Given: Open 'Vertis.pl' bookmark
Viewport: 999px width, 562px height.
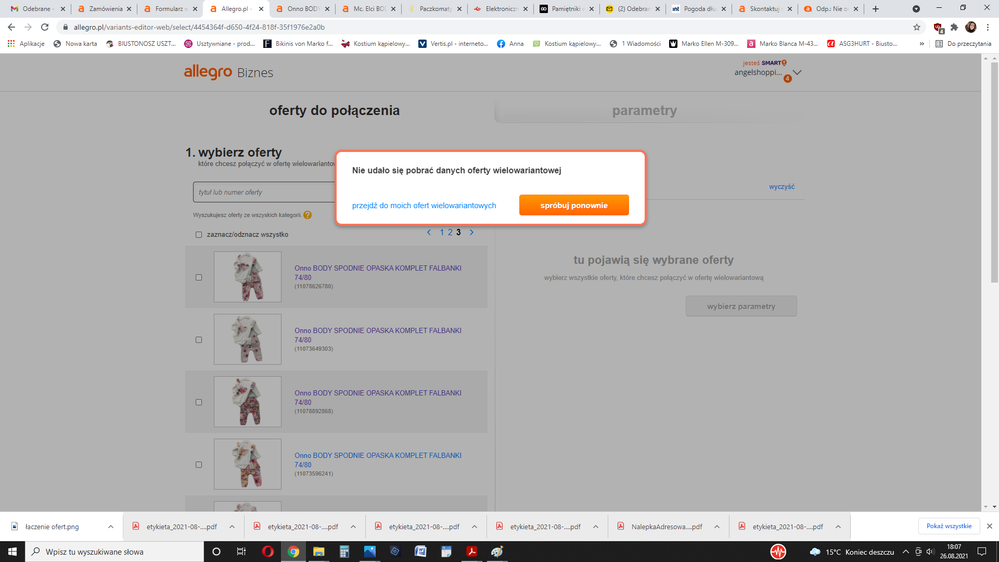Looking at the screenshot, I should [452, 44].
